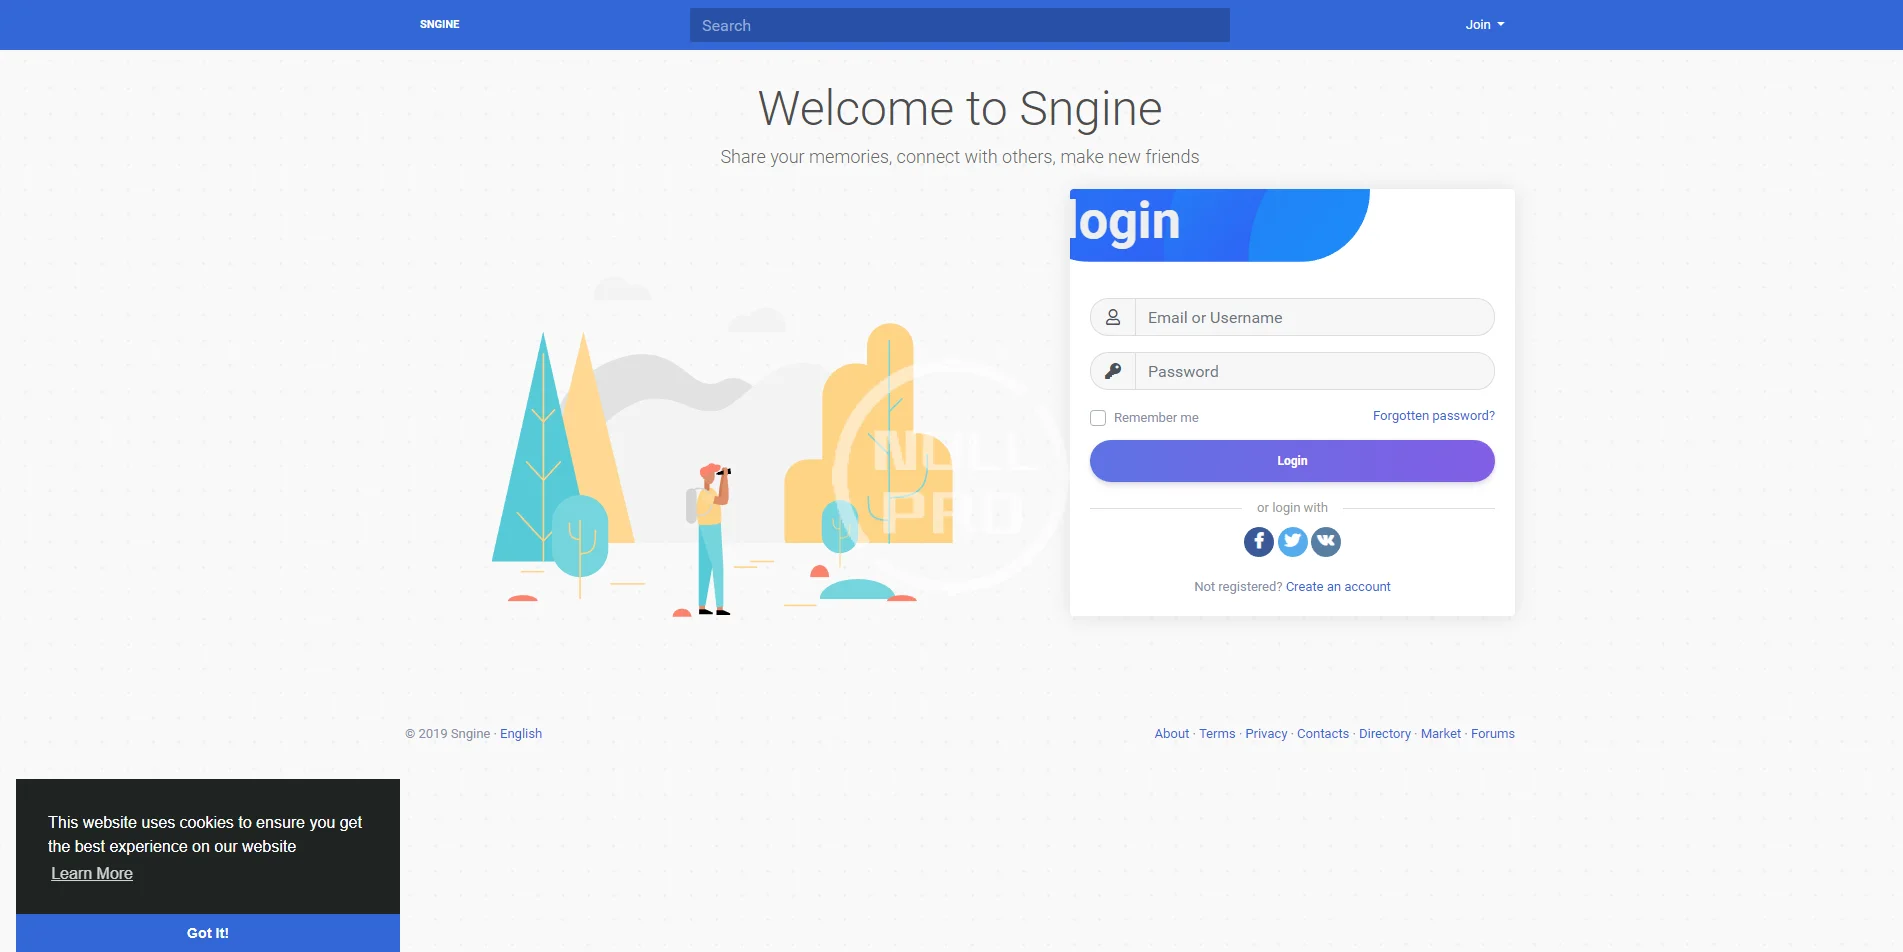This screenshot has width=1903, height=952.
Task: Click the SNGINE logo in header
Action: (440, 24)
